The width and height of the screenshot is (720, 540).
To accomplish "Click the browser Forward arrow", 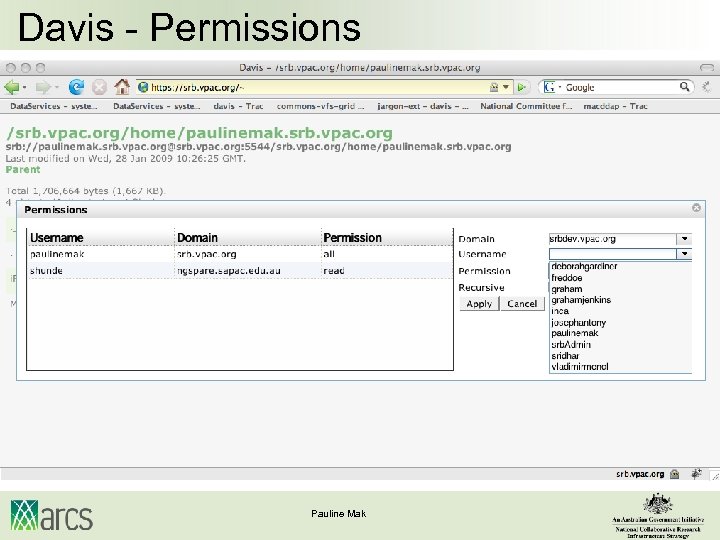I will (43, 87).
